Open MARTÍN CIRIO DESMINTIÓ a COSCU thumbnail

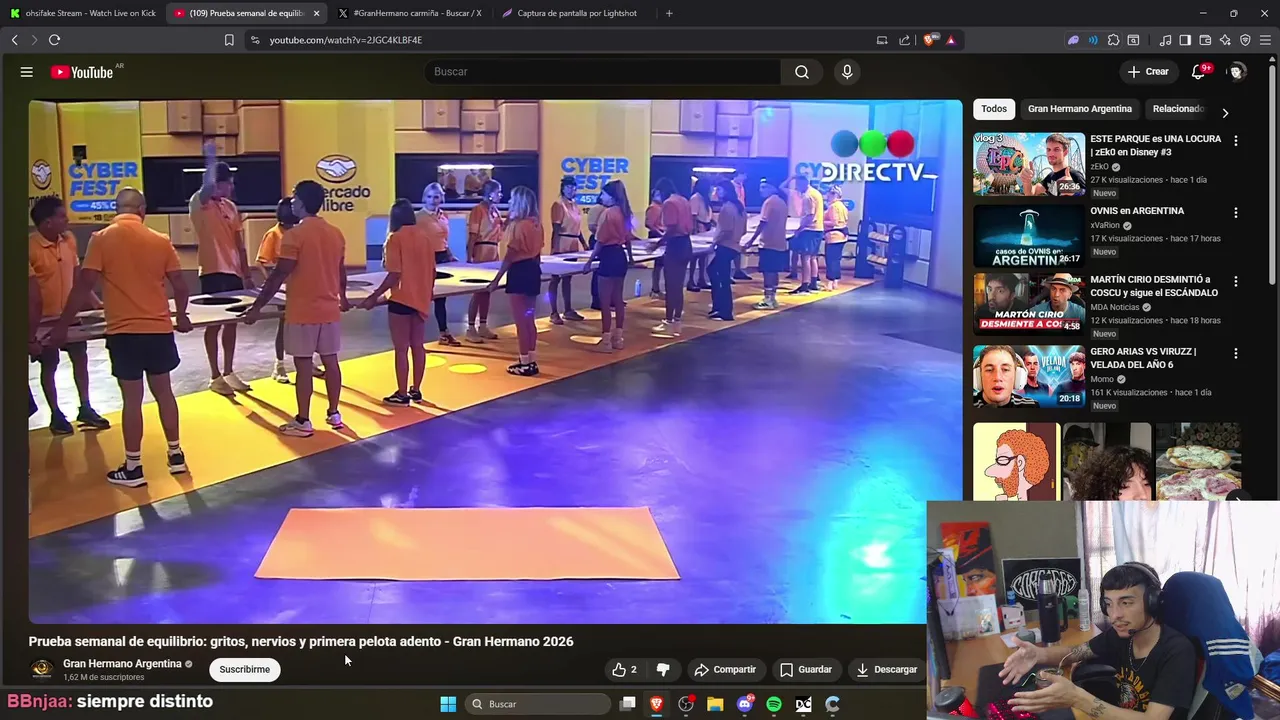(1029, 304)
